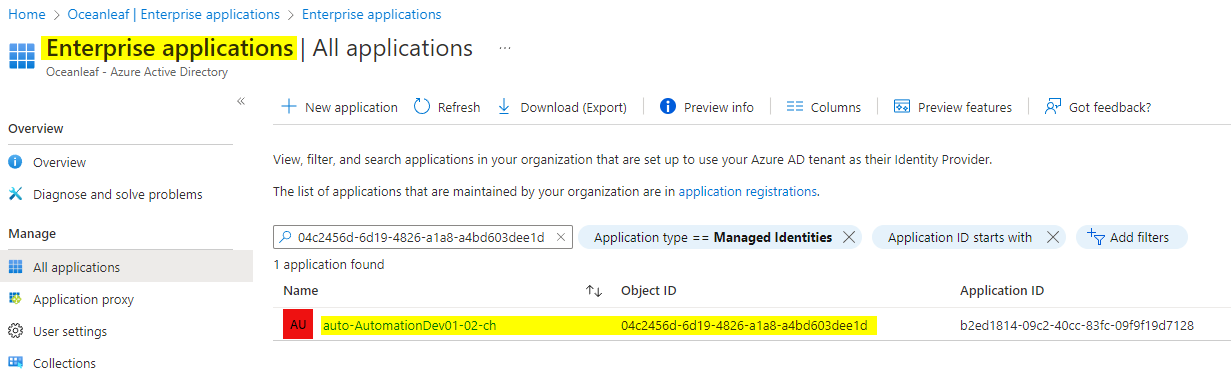This screenshot has width=1231, height=380.
Task: Click the Application ID column header
Action: point(1002,290)
